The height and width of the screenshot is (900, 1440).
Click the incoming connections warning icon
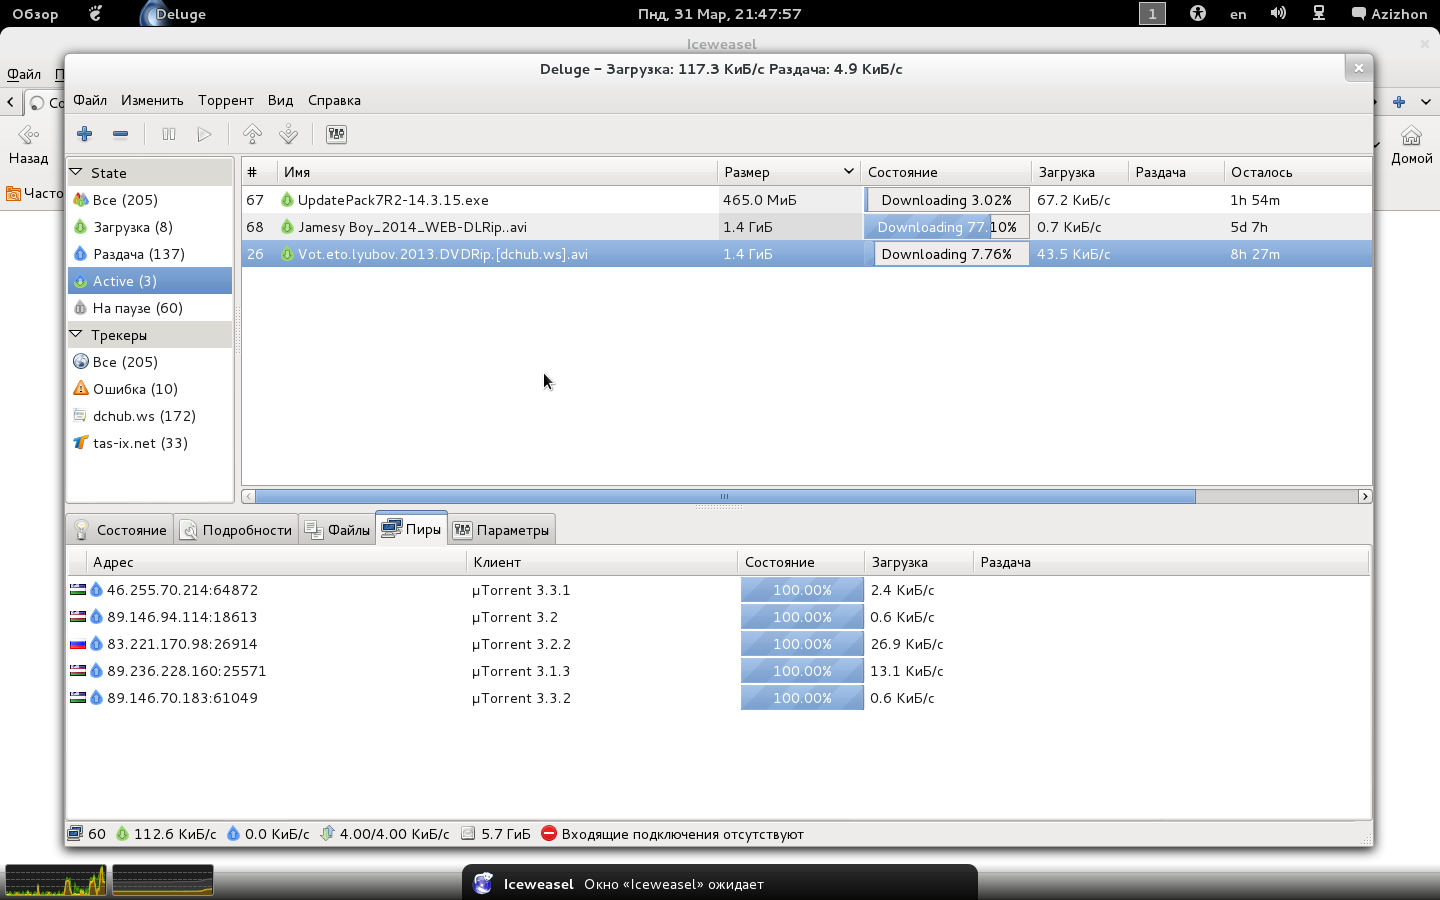549,834
